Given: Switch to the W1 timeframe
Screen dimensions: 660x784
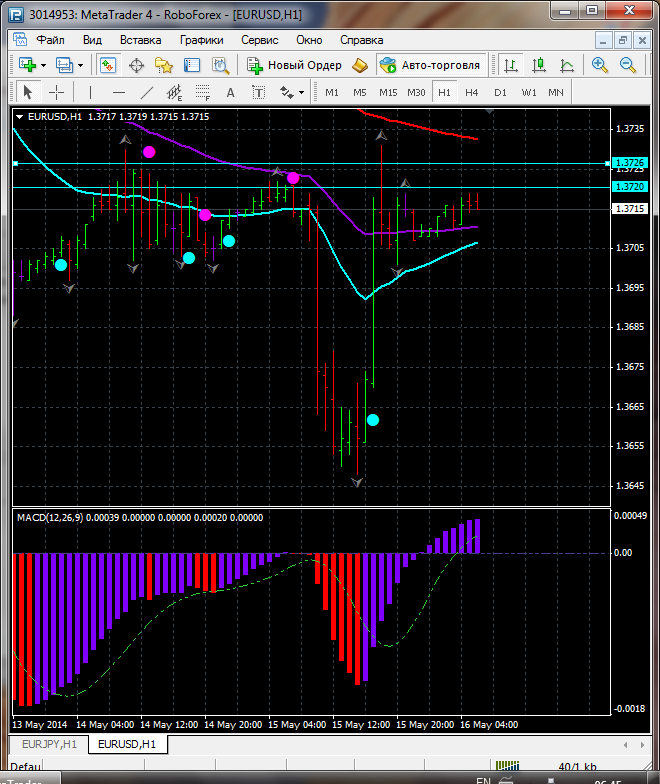Looking at the screenshot, I should [528, 92].
